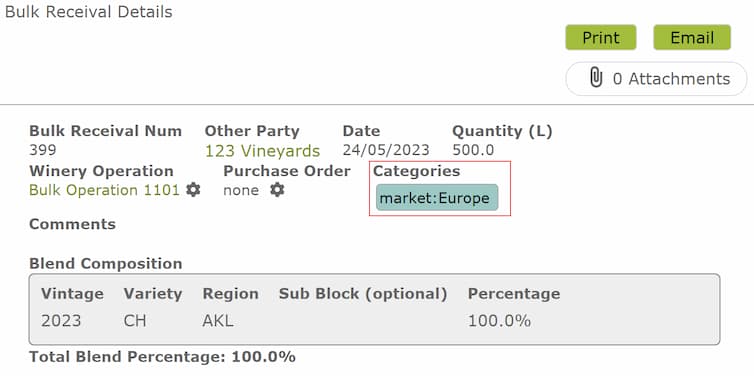Open the 0 Attachments panel
754x376 pixels.
(x=656, y=78)
